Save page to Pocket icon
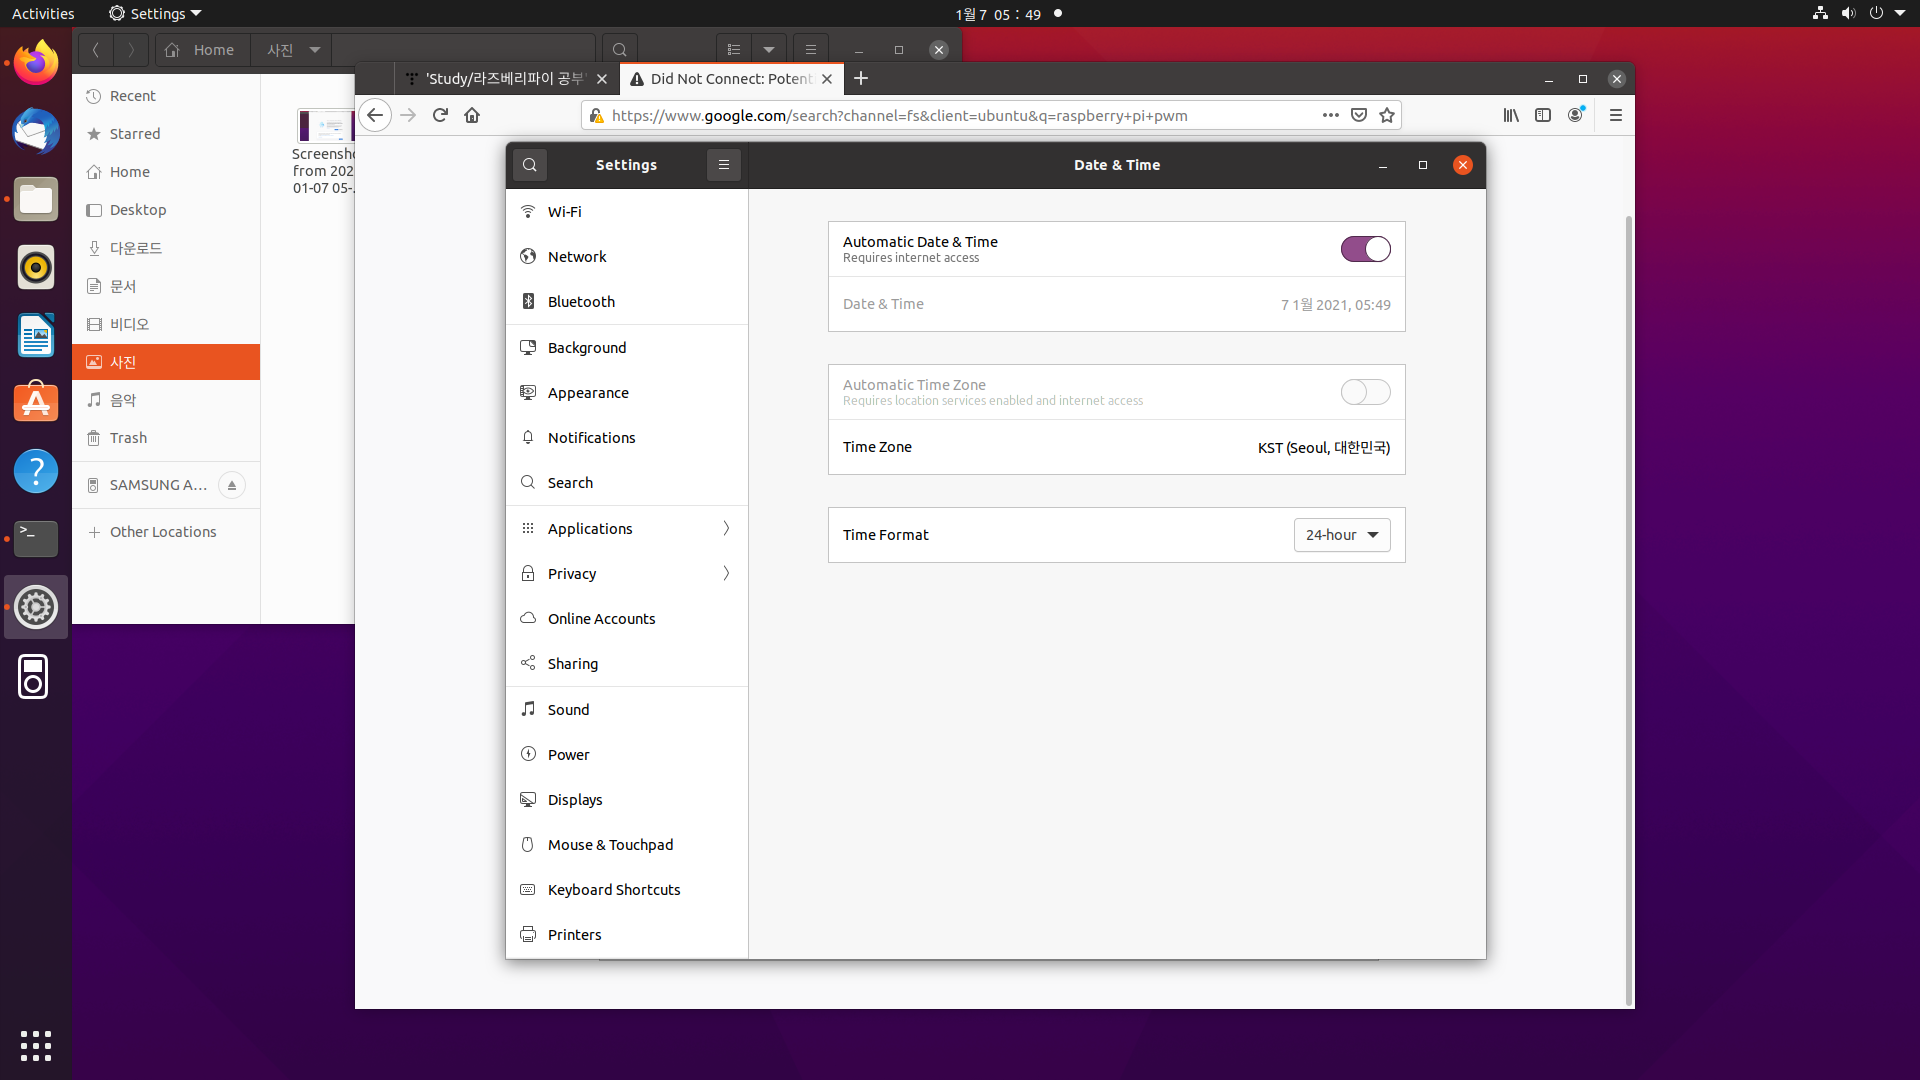Screen dimensions: 1920x1080 coord(1359,115)
